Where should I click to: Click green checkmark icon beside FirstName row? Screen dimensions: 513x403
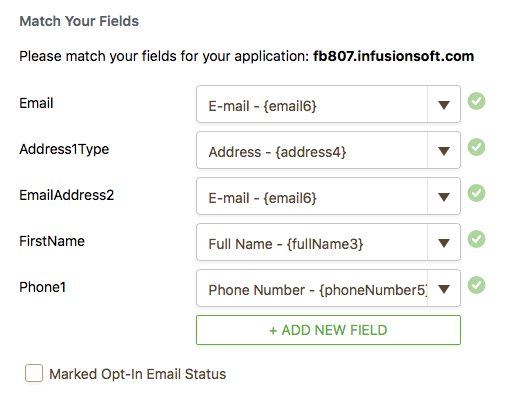point(476,239)
